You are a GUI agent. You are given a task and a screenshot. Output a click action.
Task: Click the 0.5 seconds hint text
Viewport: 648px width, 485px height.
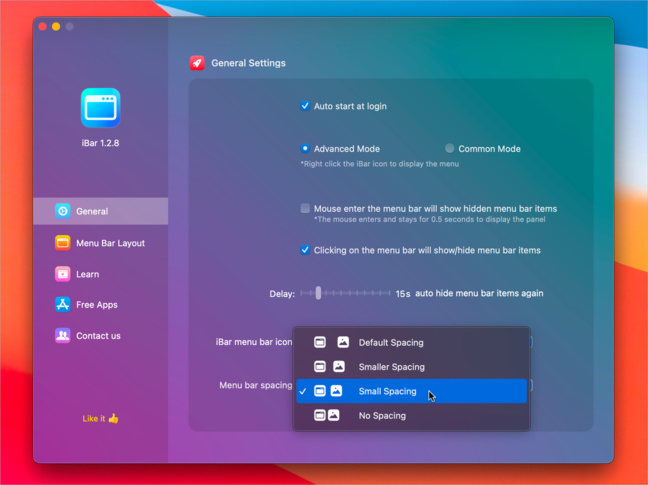[x=429, y=219]
